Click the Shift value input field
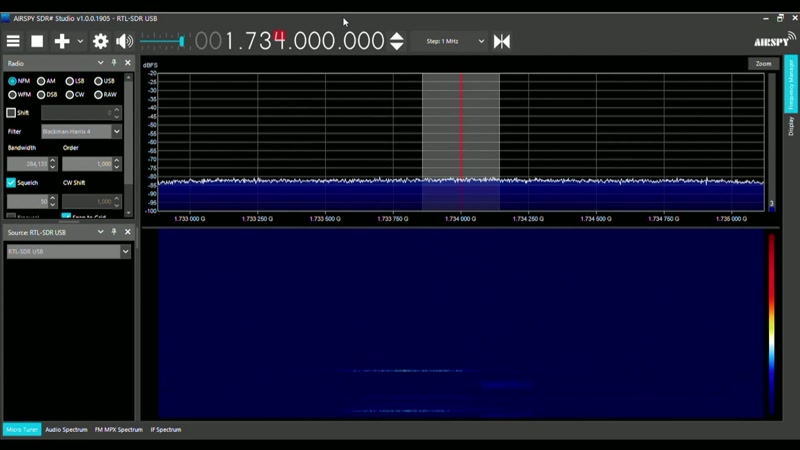The height and width of the screenshot is (450, 800). point(77,113)
